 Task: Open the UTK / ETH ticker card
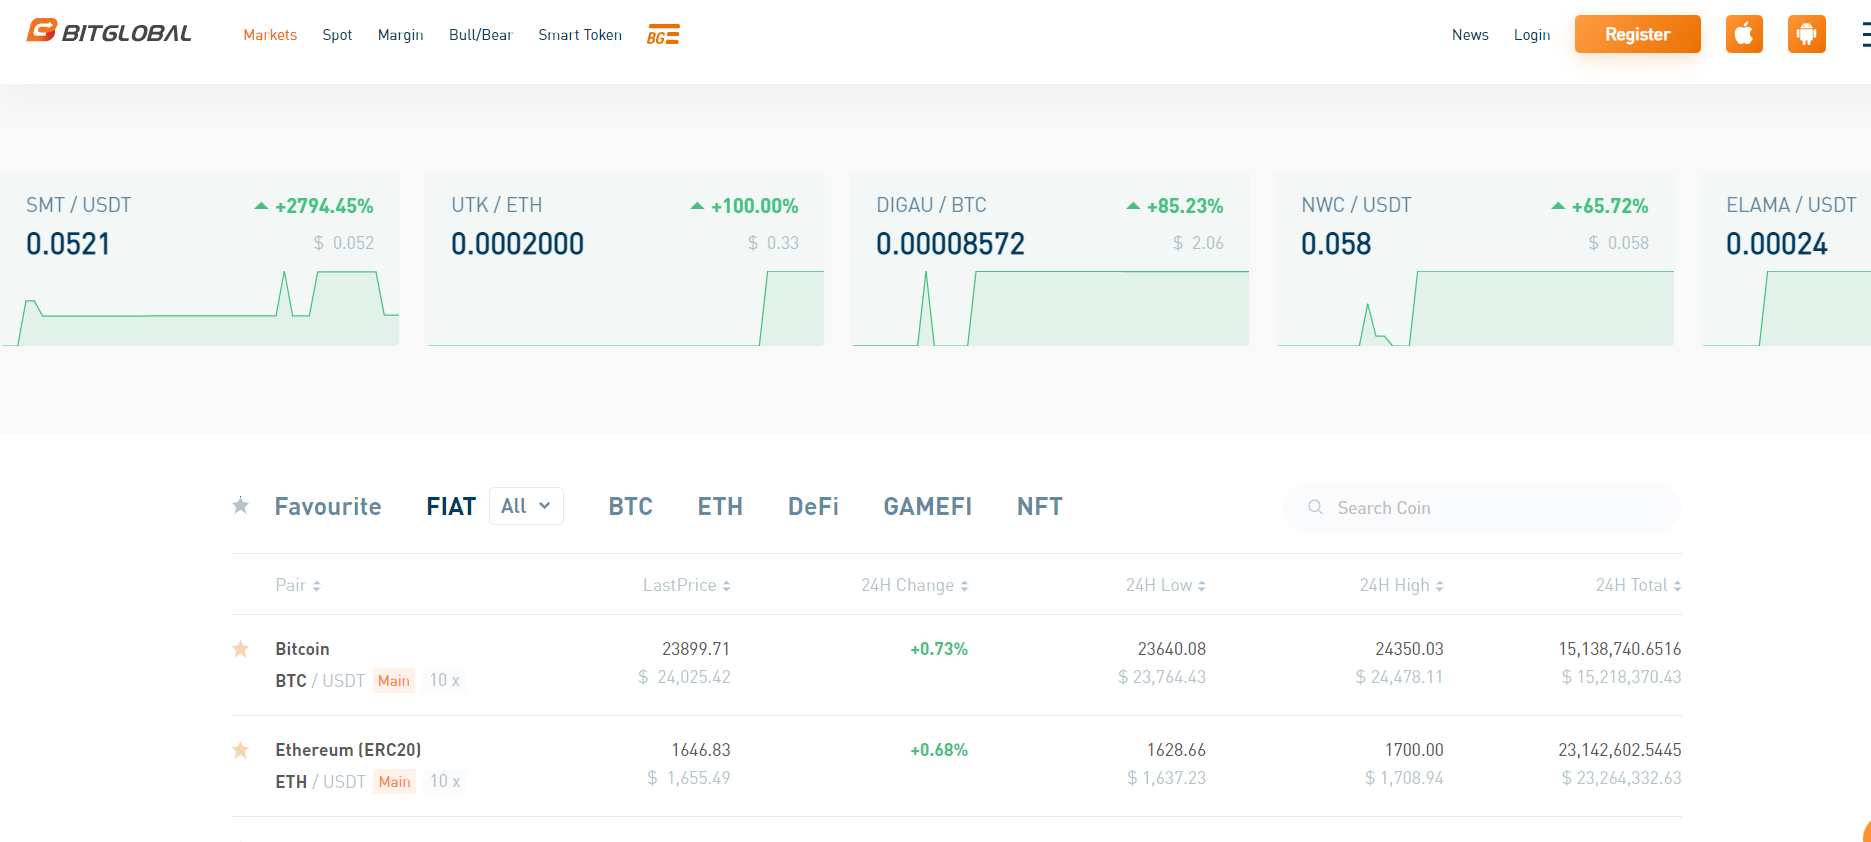(x=625, y=260)
